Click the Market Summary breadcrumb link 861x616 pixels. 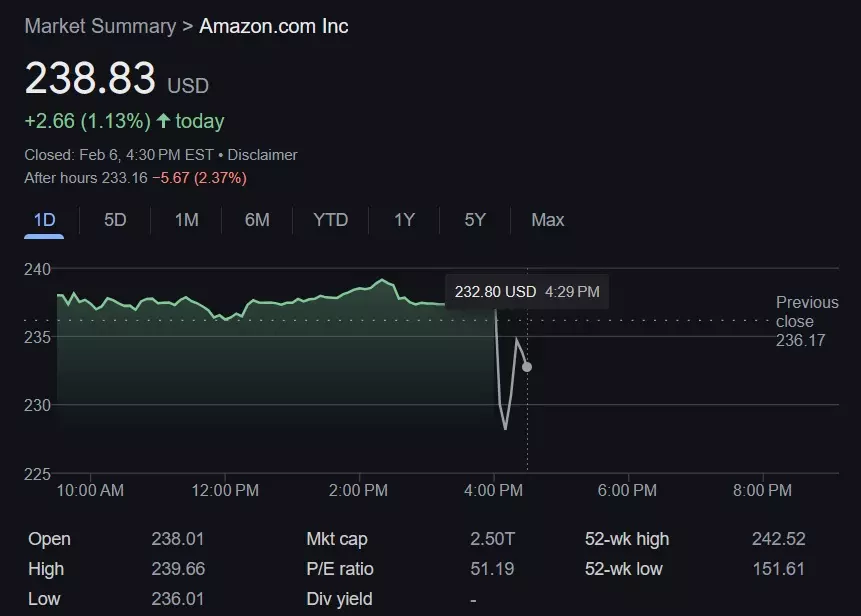(98, 26)
